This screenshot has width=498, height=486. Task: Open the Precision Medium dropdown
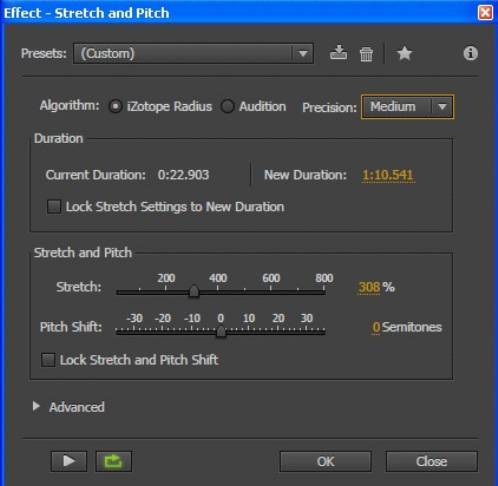click(407, 107)
